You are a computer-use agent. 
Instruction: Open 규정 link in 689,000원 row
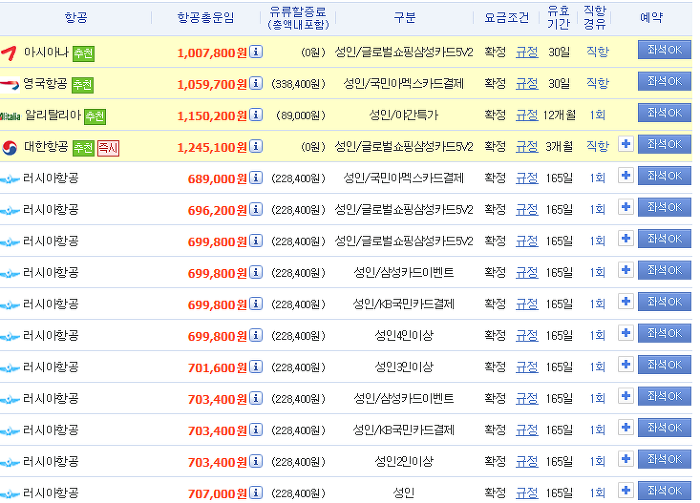[527, 178]
